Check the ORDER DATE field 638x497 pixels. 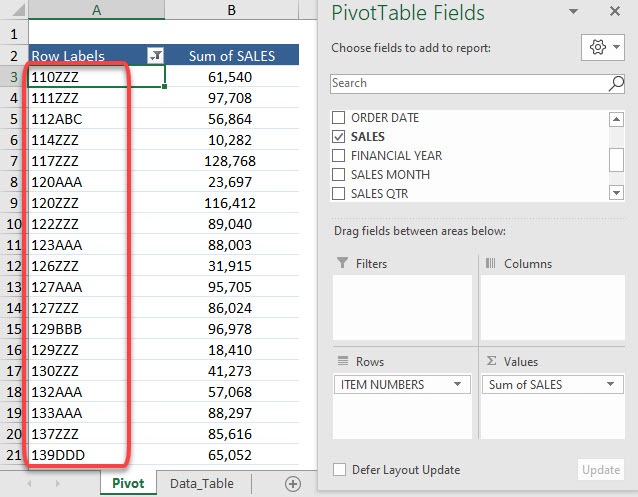[x=339, y=118]
